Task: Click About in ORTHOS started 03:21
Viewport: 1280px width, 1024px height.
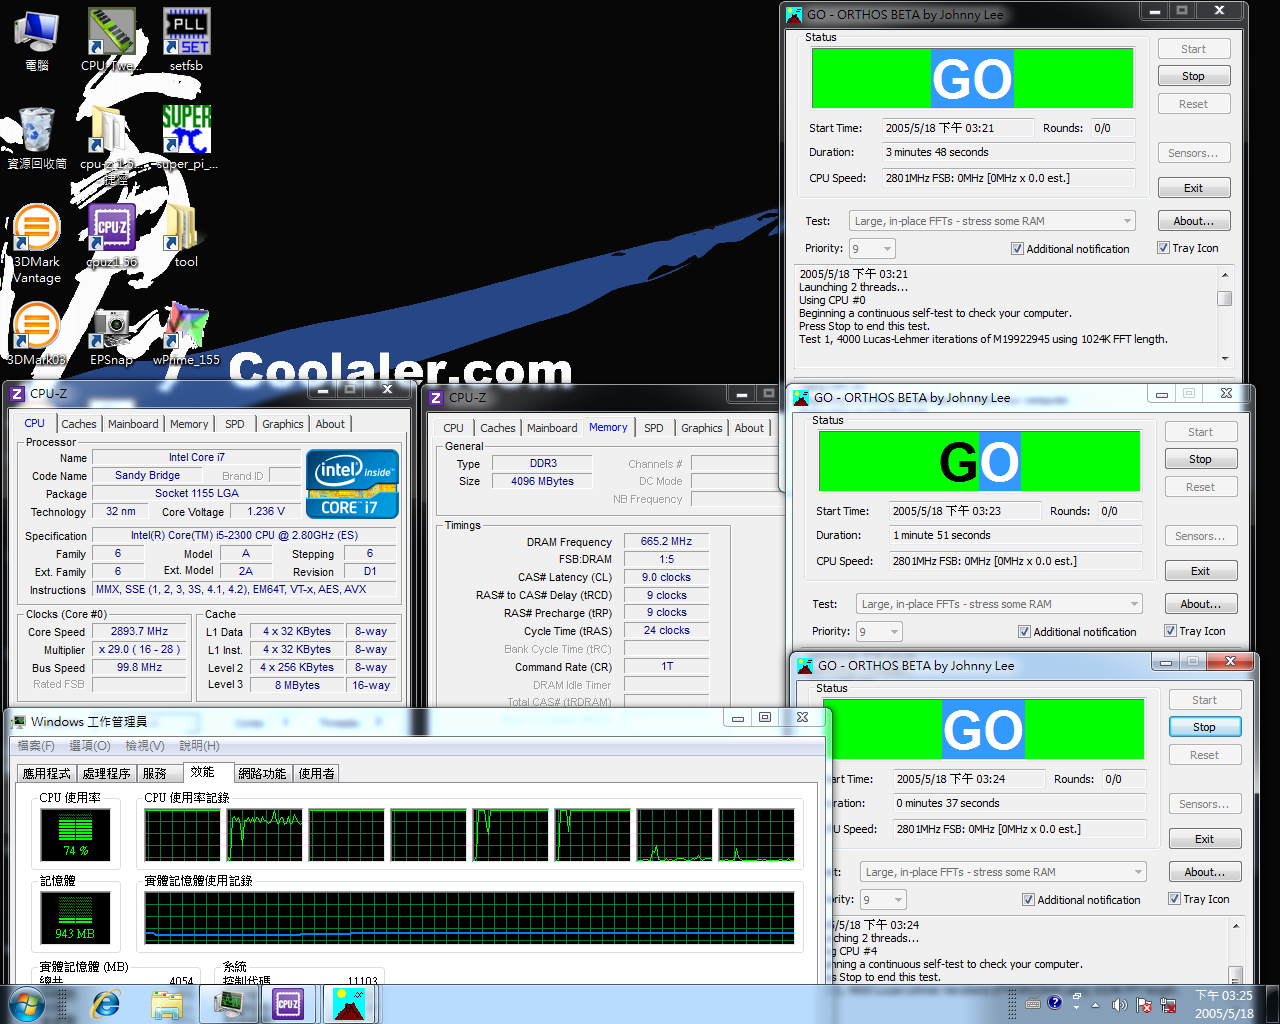Action: pyautogui.click(x=1193, y=221)
